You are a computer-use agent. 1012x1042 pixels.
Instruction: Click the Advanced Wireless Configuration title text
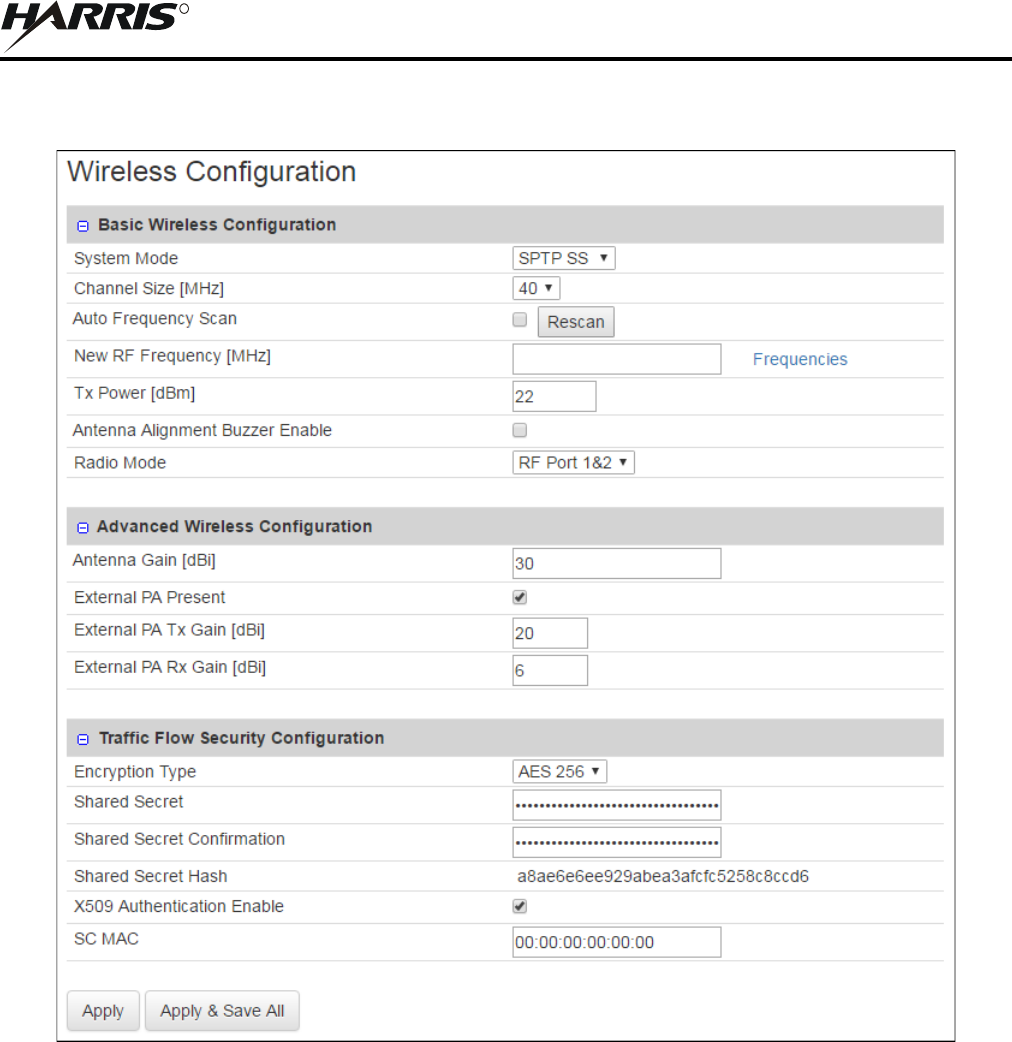click(x=234, y=526)
